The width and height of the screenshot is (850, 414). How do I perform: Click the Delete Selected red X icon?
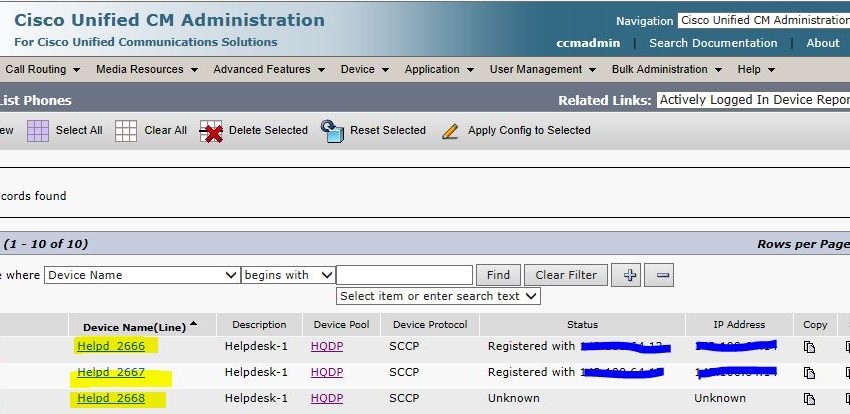[211, 131]
